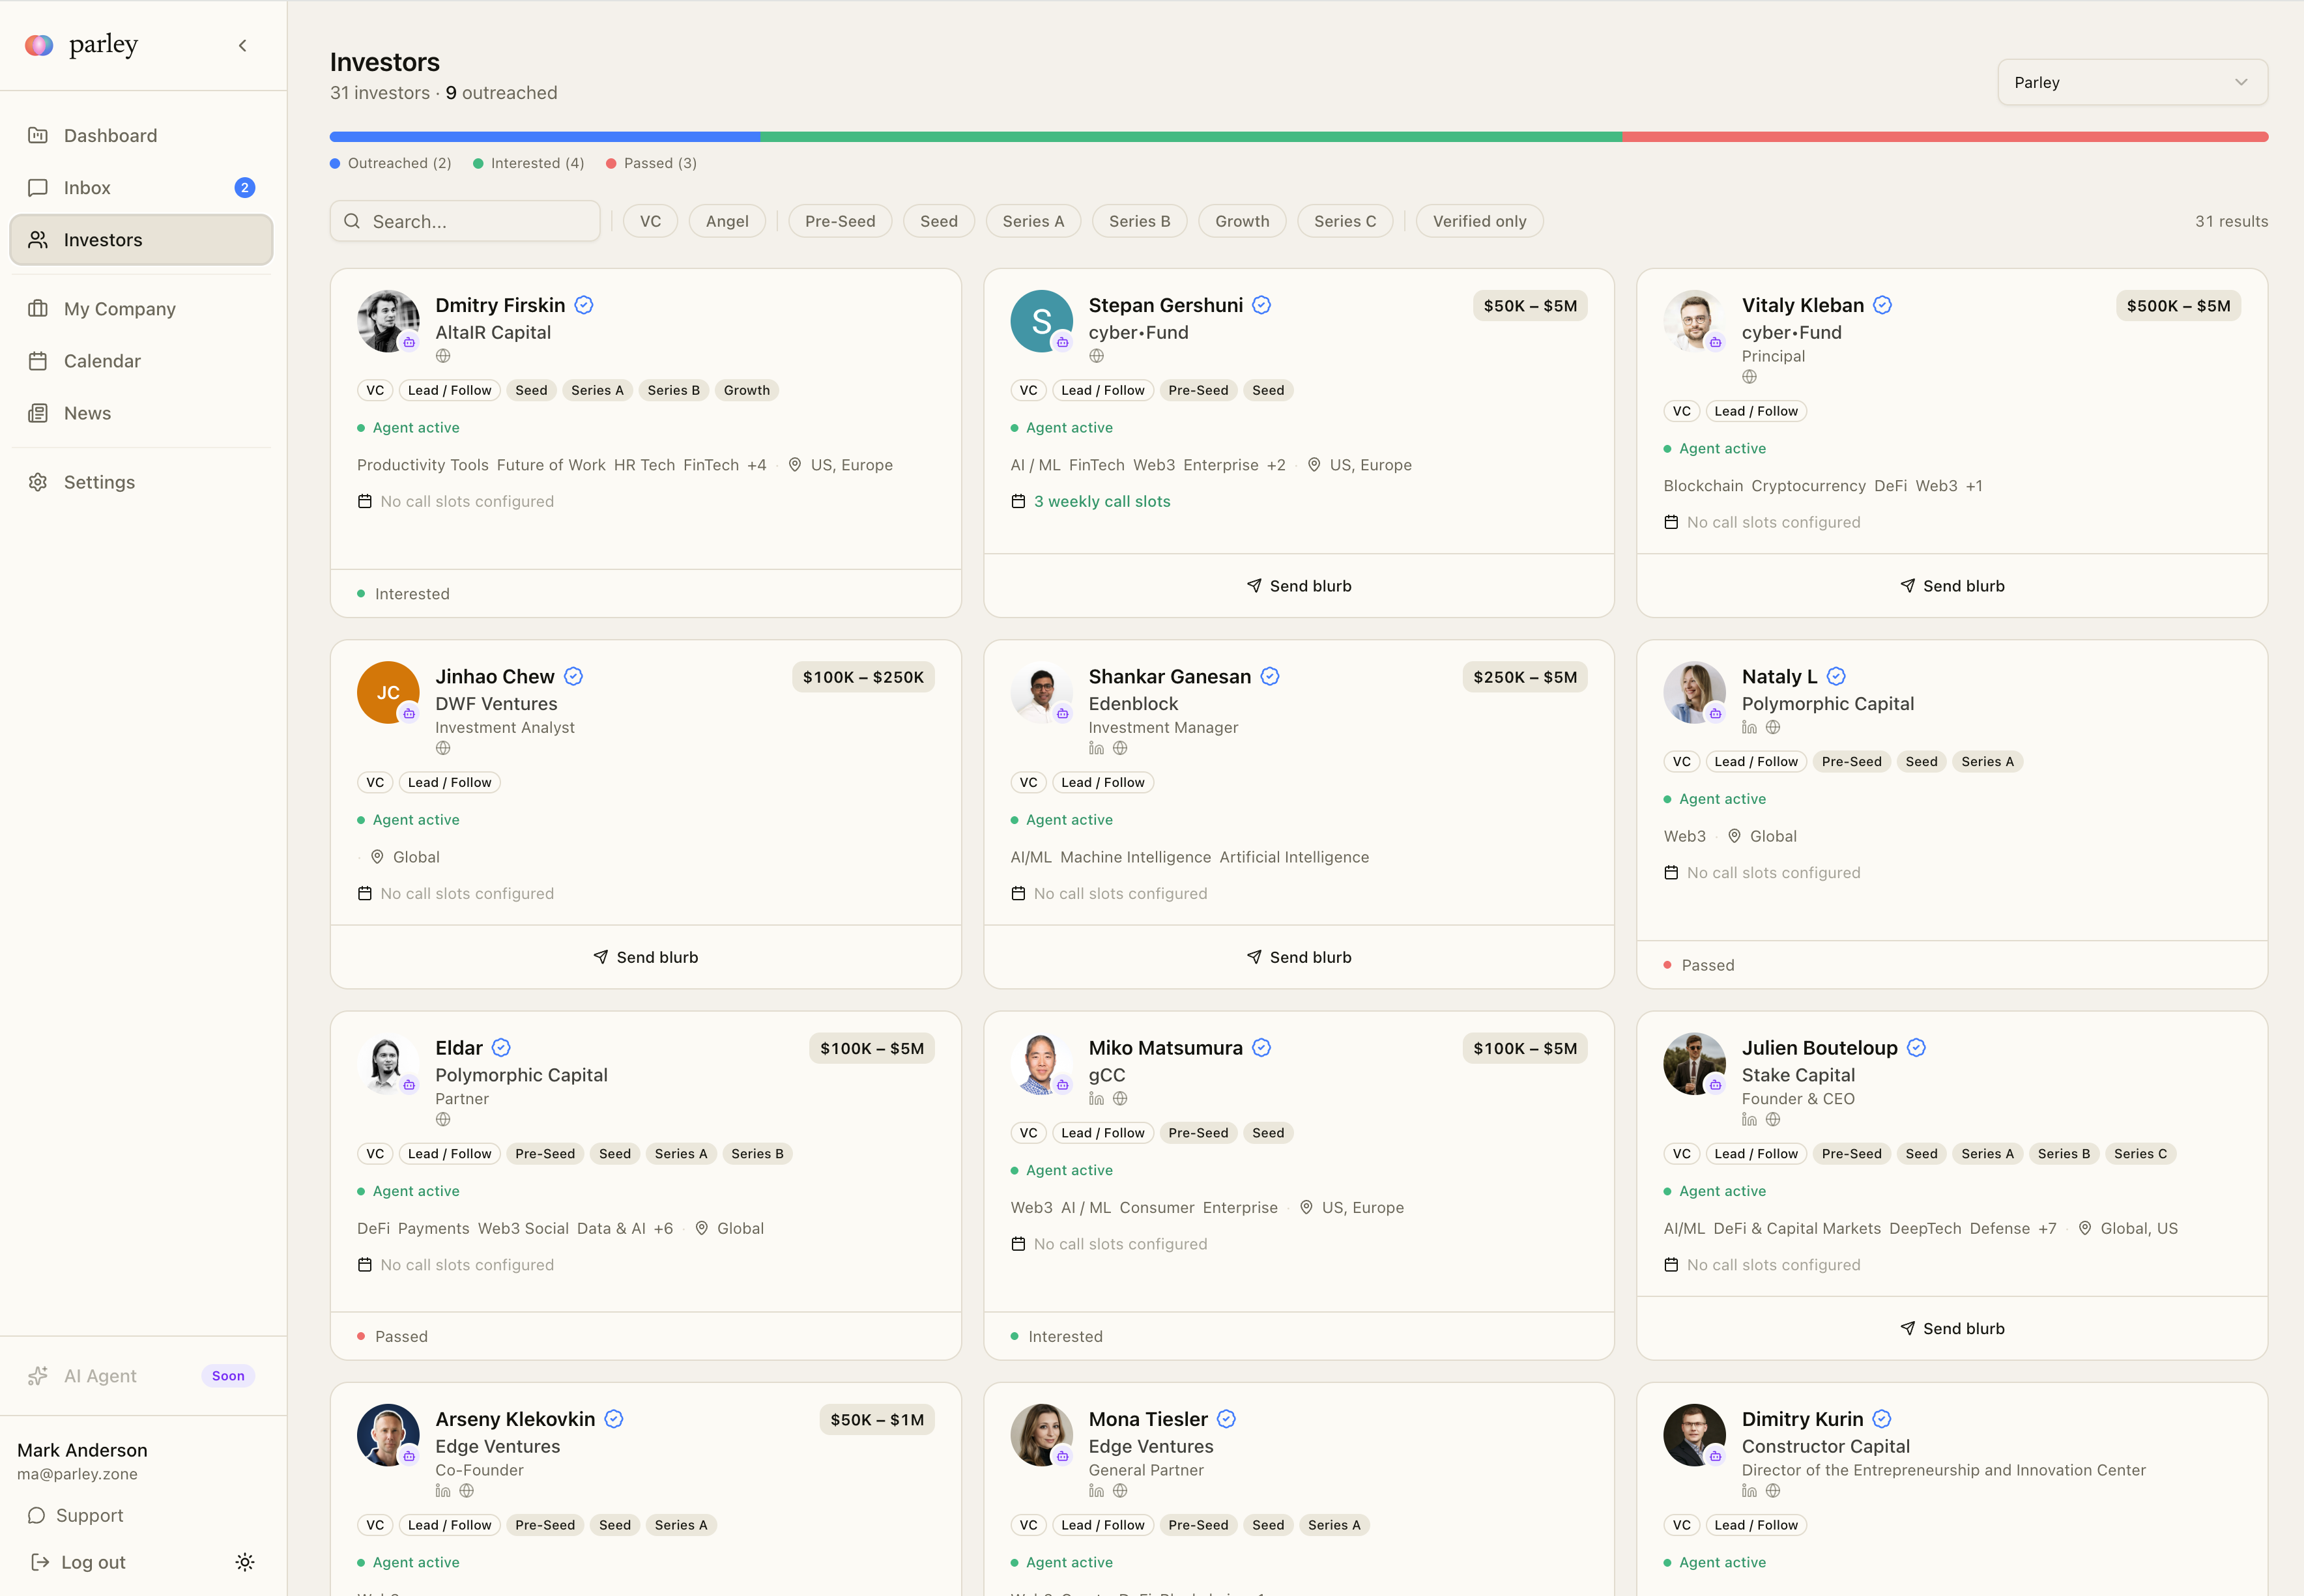Click Stepan Gershuni's verified badge

1262,305
